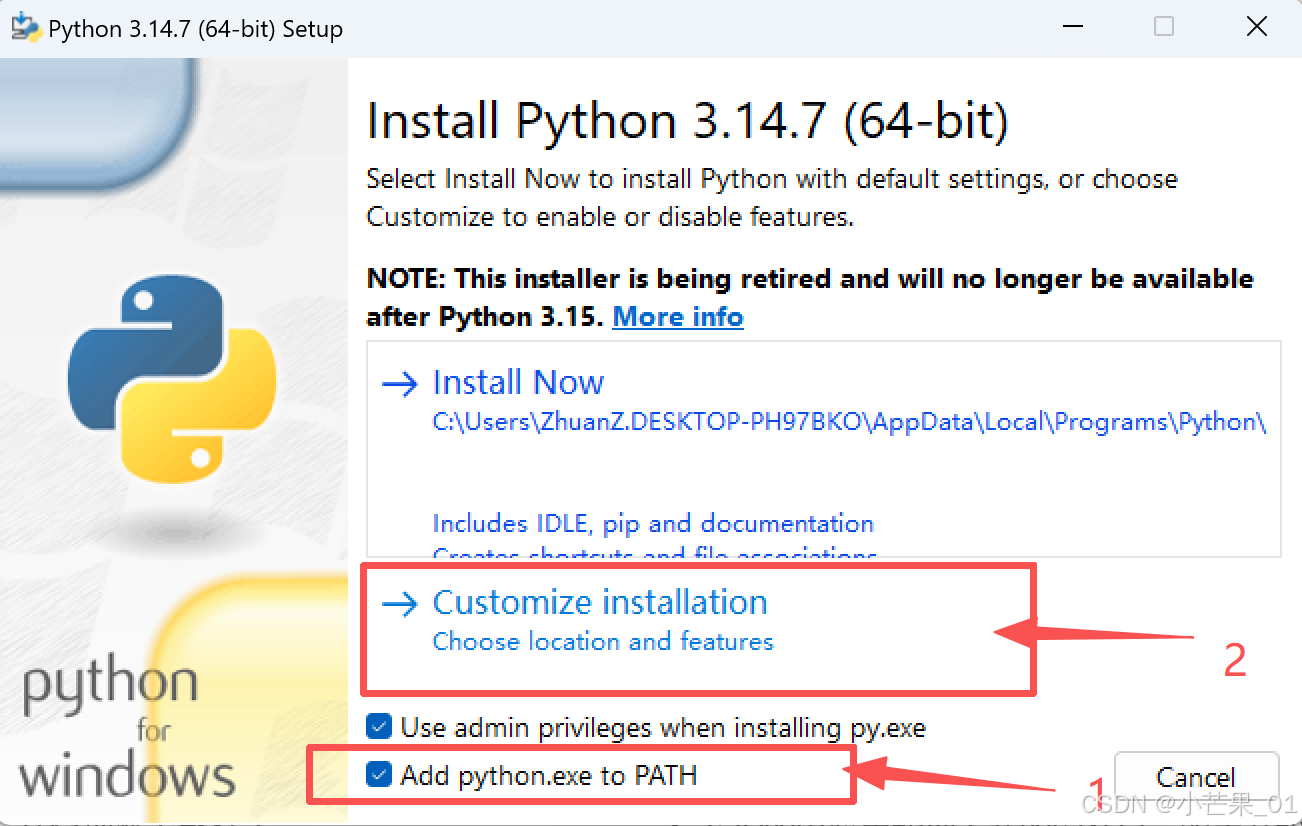Click the 'Includes IDLE, pip and documentation' text
The image size is (1302, 826).
[x=653, y=524]
